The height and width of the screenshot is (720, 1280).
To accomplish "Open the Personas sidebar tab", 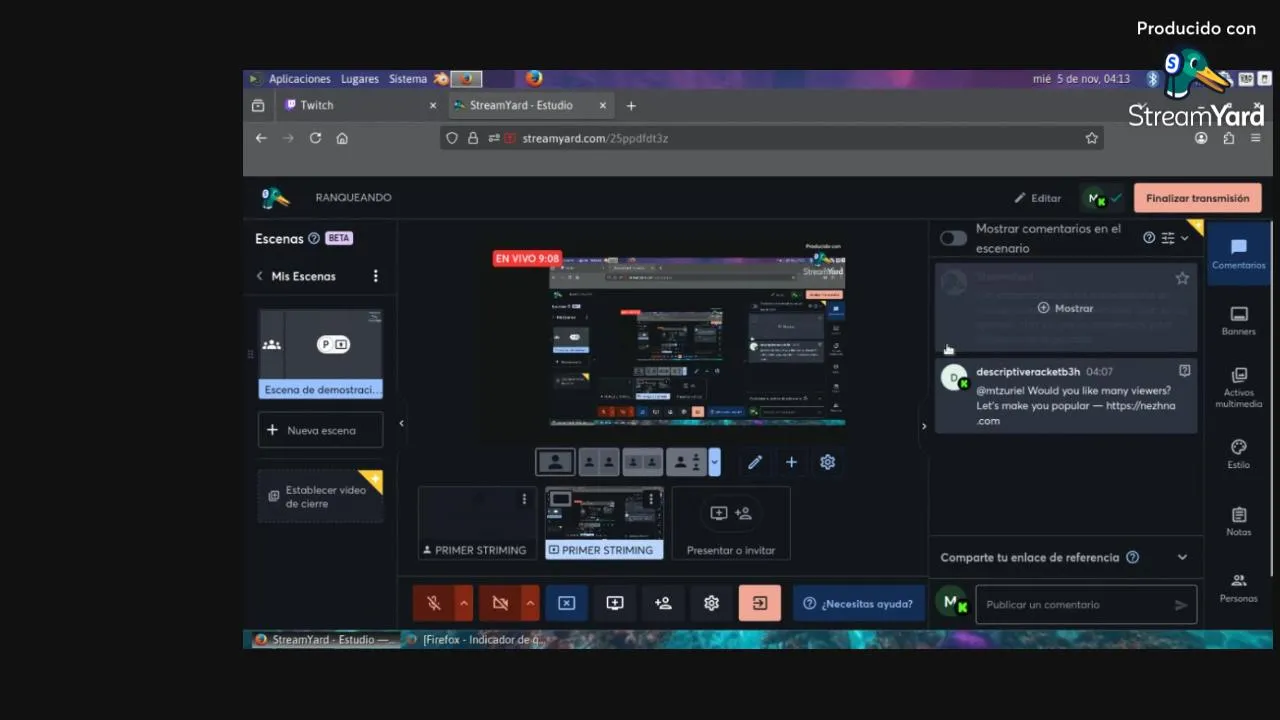I will pyautogui.click(x=1238, y=587).
